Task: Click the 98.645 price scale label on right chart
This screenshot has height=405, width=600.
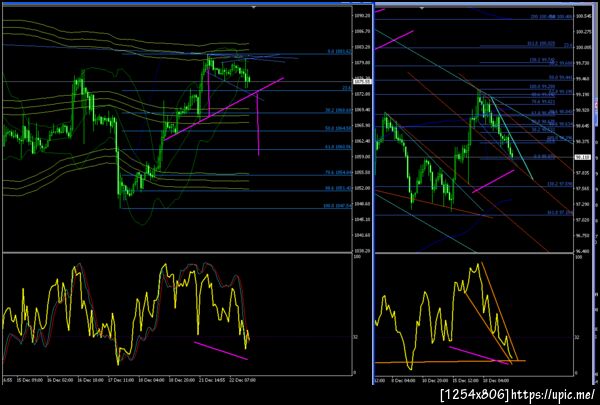Action: 583,126
